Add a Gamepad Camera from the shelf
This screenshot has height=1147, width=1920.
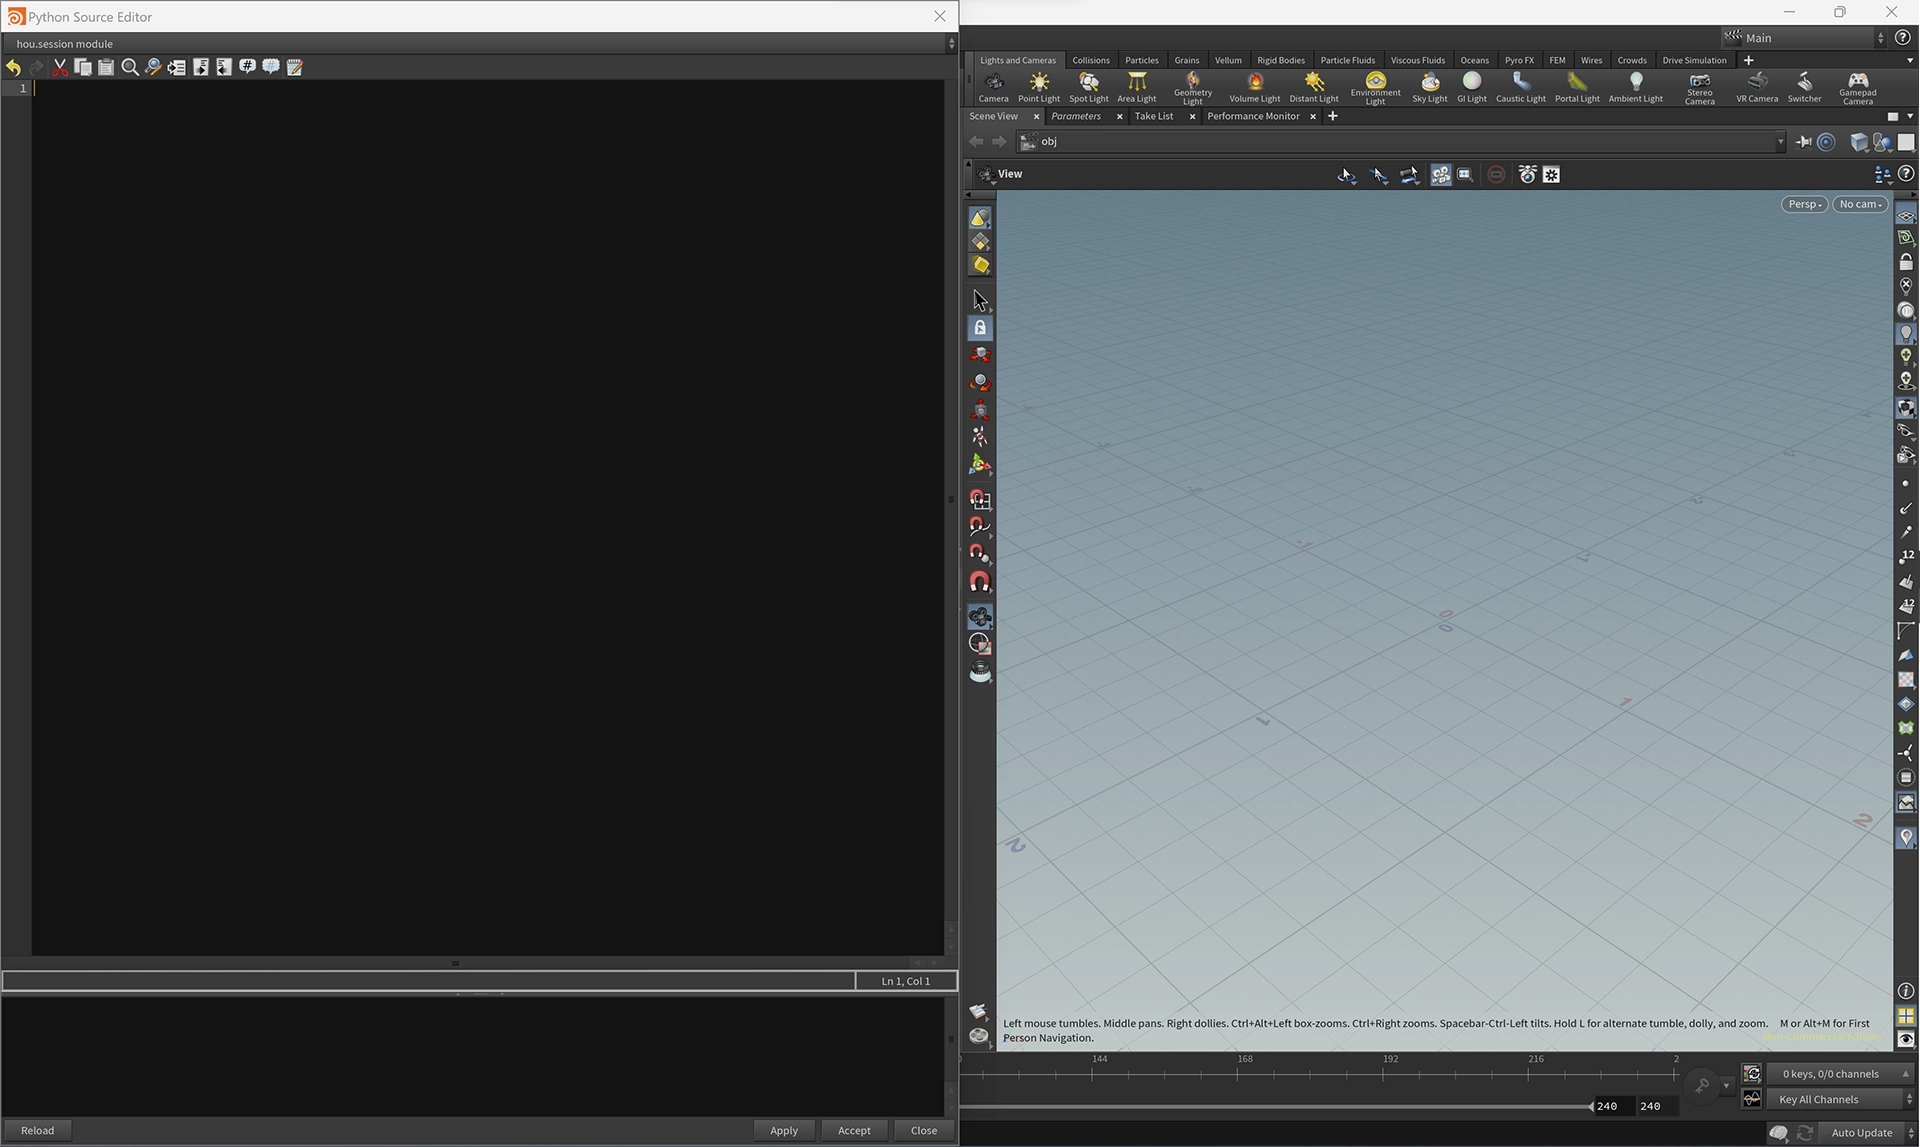pyautogui.click(x=1858, y=88)
